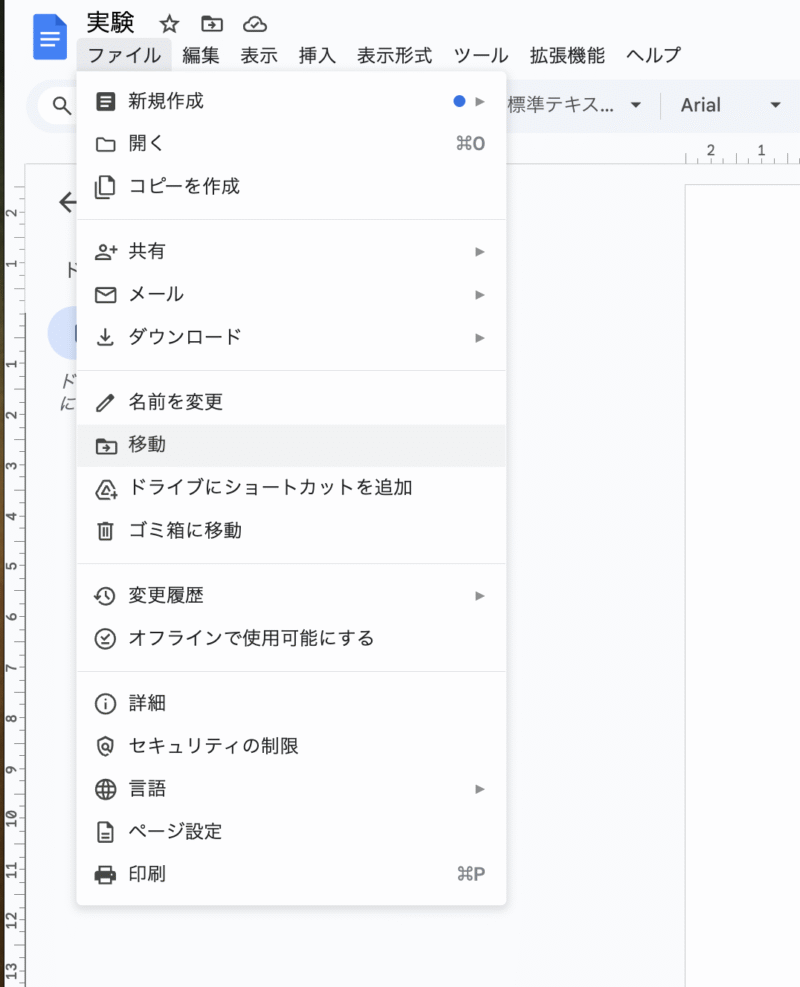Click the horizontal ruler above page
The height and width of the screenshot is (987, 800).
(x=740, y=154)
